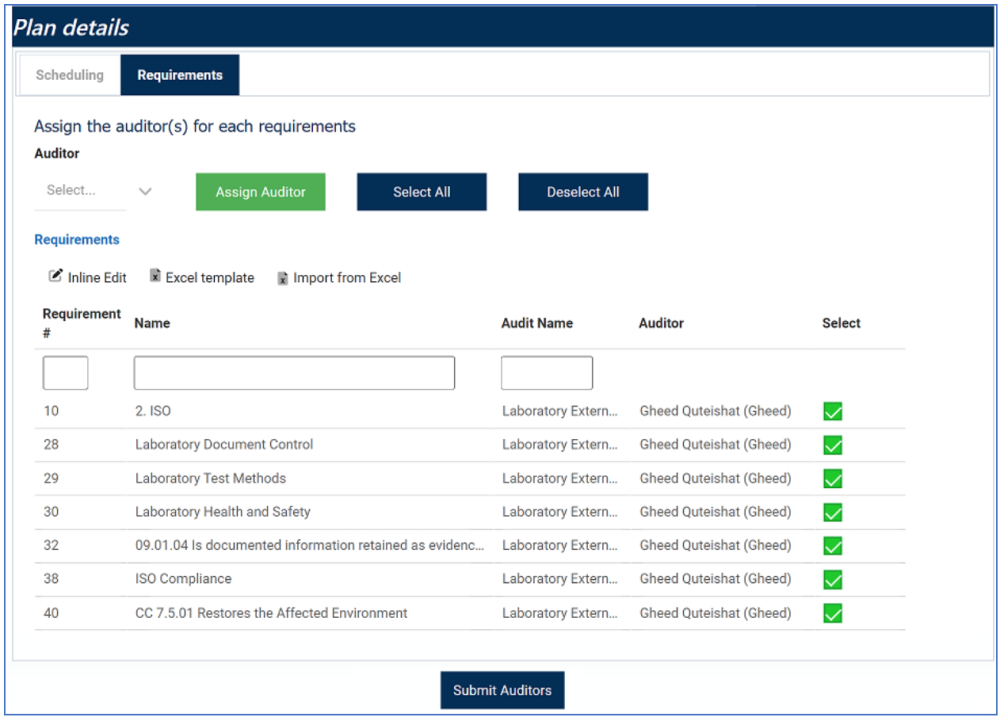This screenshot has width=1000, height=721.
Task: Select 'Laboratory Health and Safety' name cell
Action: [x=223, y=512]
